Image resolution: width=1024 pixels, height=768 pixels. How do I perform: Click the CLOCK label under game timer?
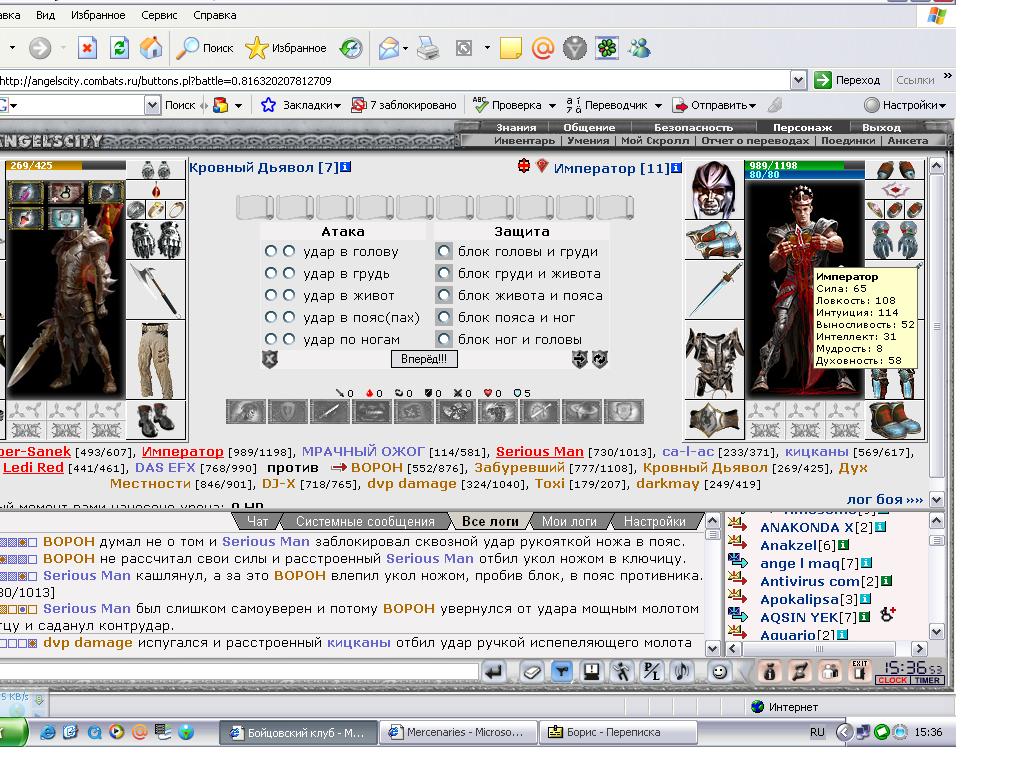[x=892, y=680]
